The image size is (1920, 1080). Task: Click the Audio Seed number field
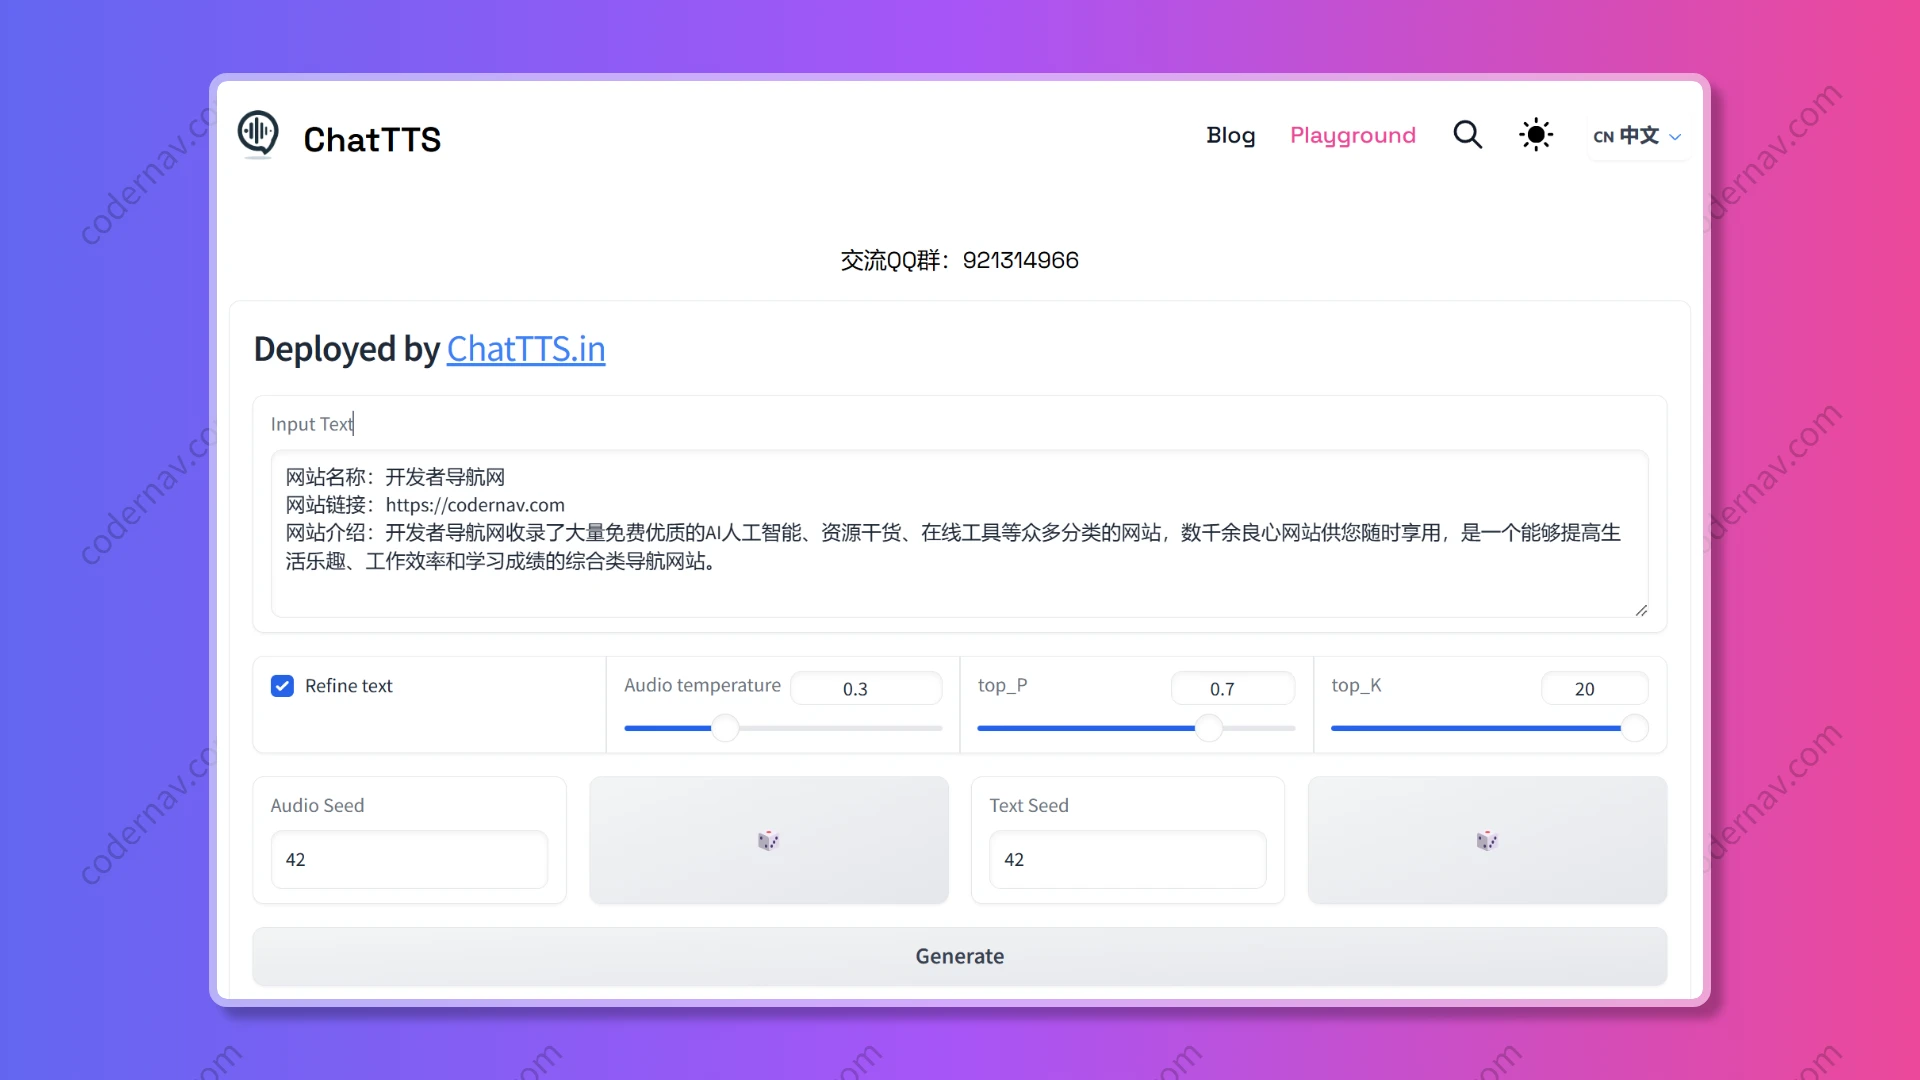409,860
